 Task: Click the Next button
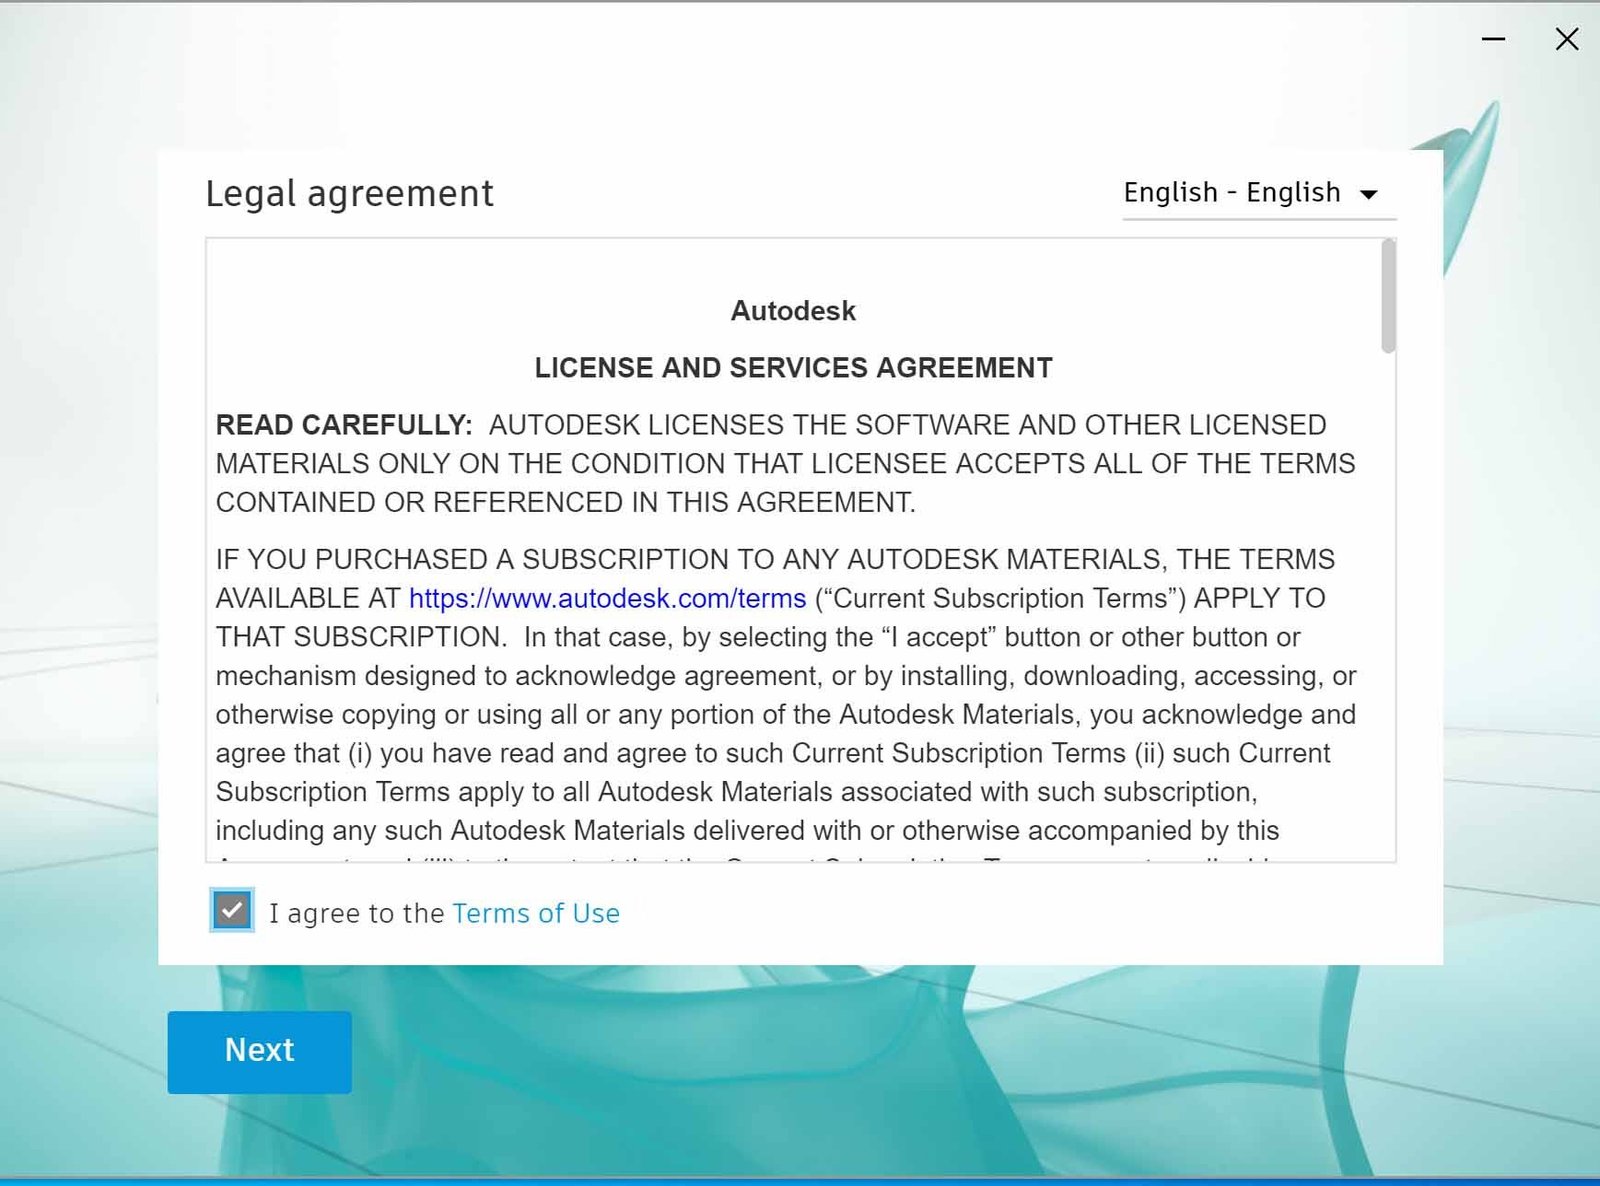click(259, 1051)
